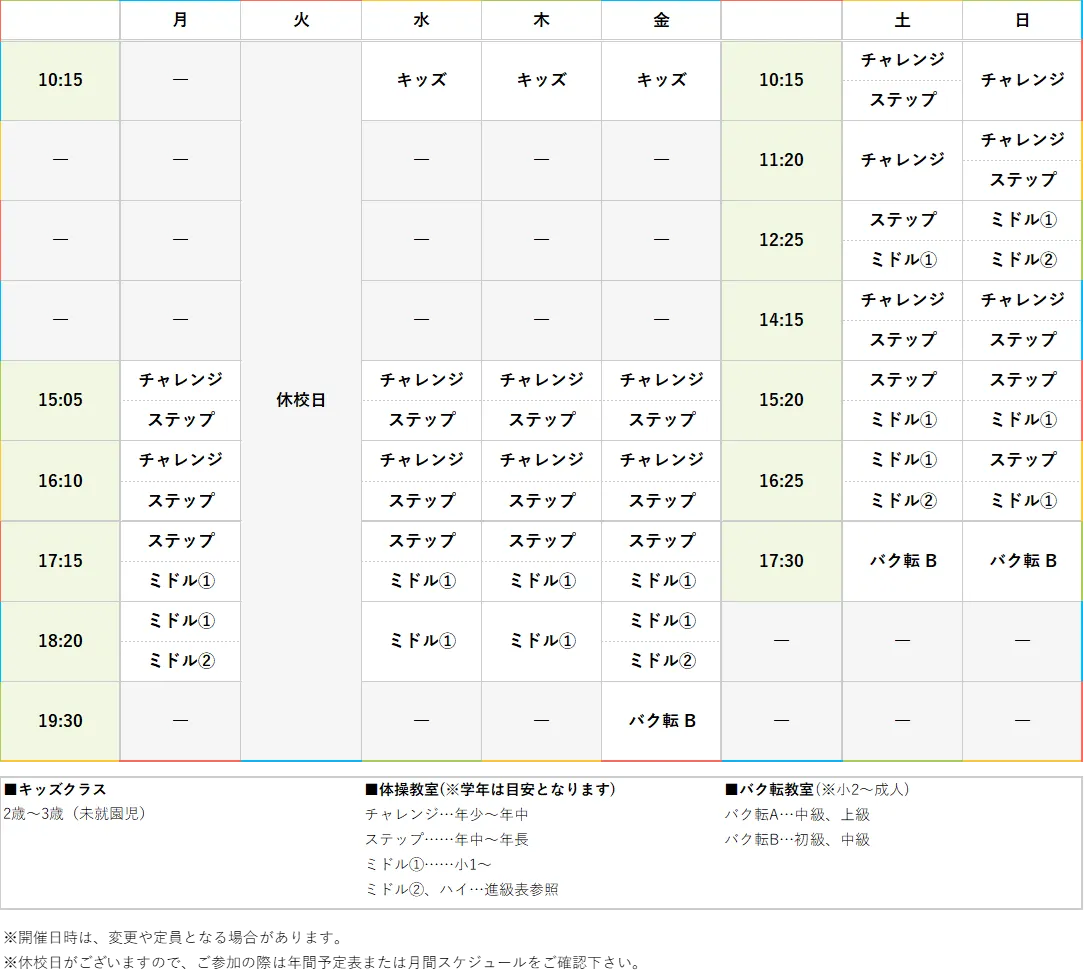The width and height of the screenshot is (1084, 977).
Task: Select the 土曜日 column header
Action: [901, 20]
